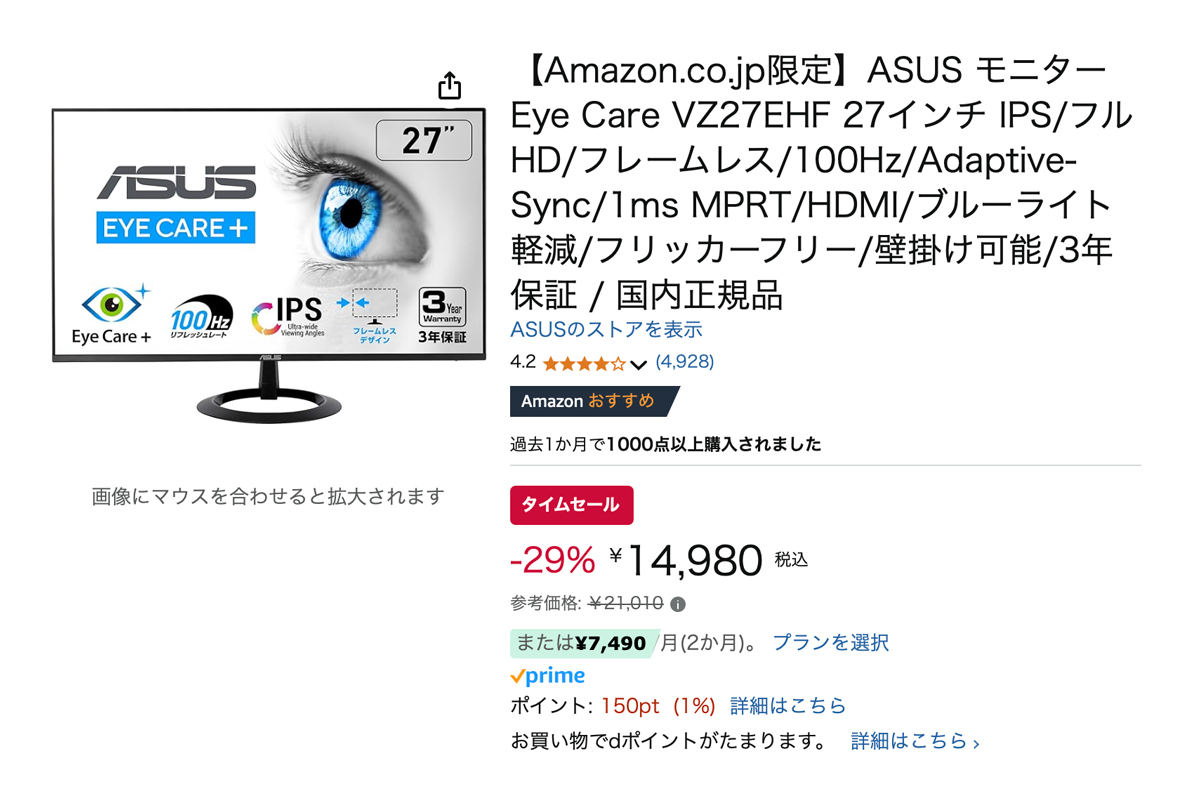Click the 100Hz refresh rate icon in image
The height and width of the screenshot is (800, 1200).
click(201, 313)
